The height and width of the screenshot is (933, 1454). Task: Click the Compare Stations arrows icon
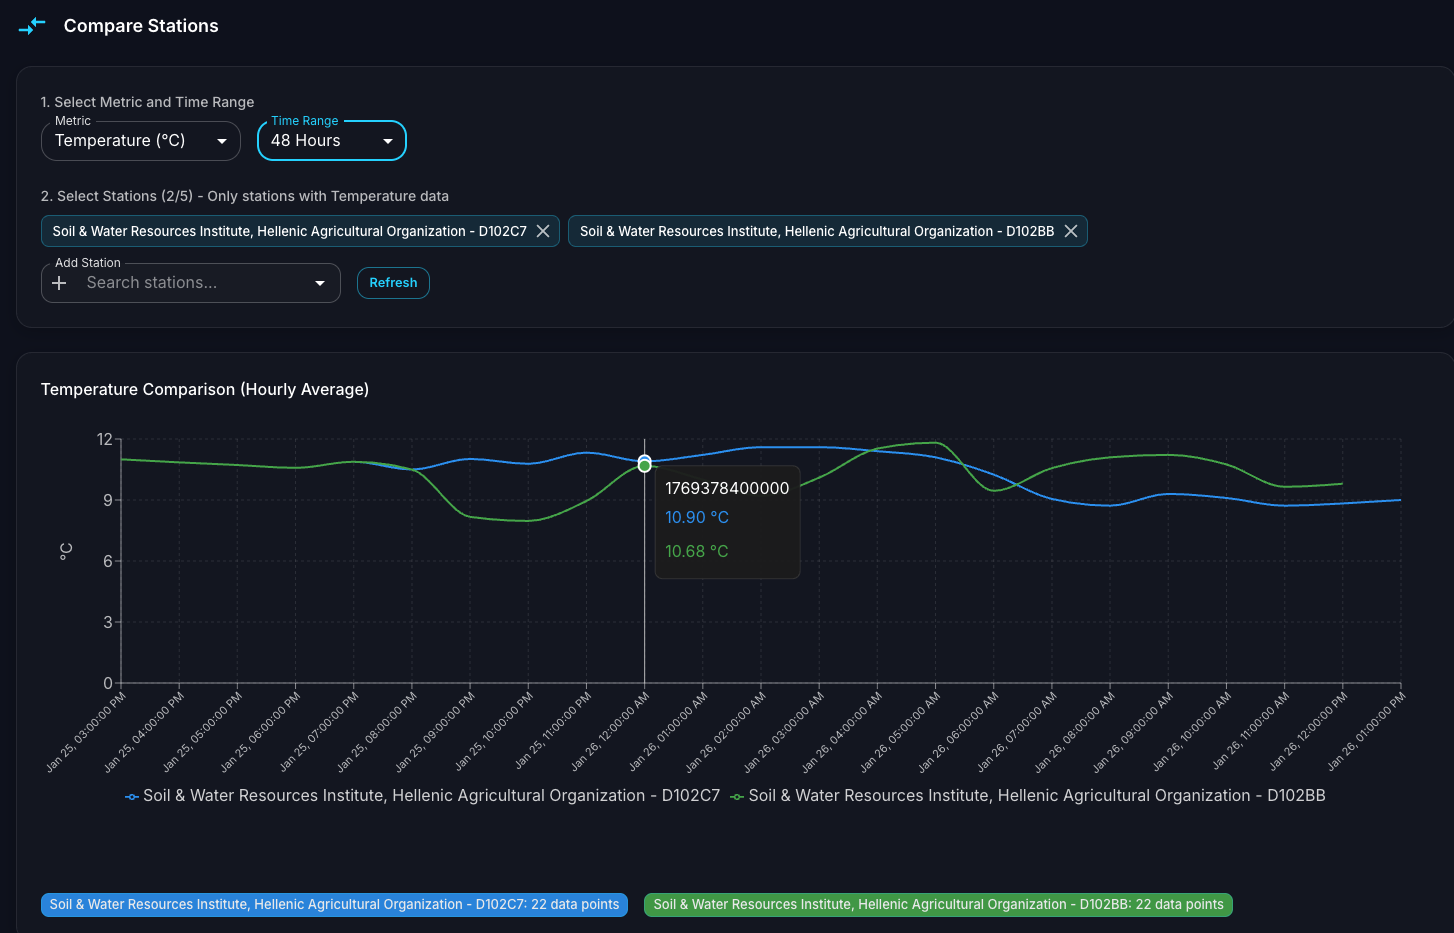point(32,26)
